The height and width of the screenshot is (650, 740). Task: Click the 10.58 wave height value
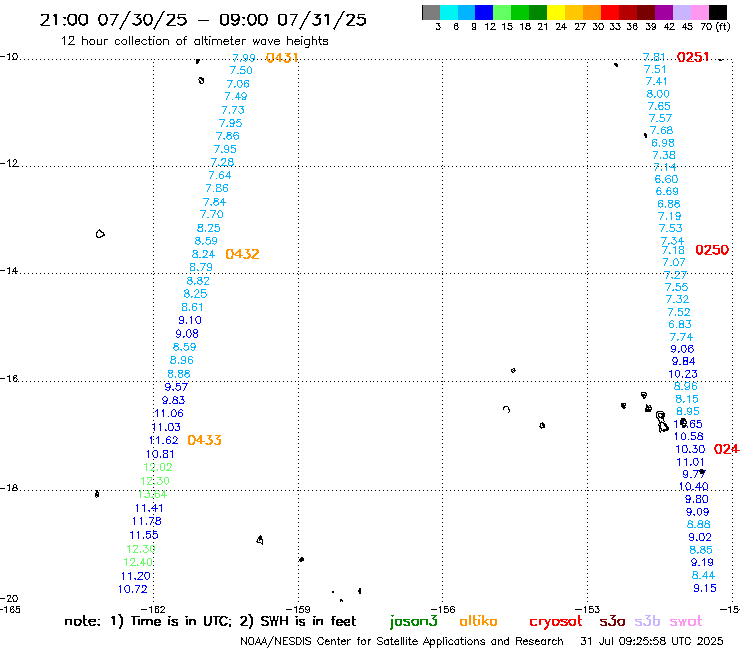click(689, 437)
